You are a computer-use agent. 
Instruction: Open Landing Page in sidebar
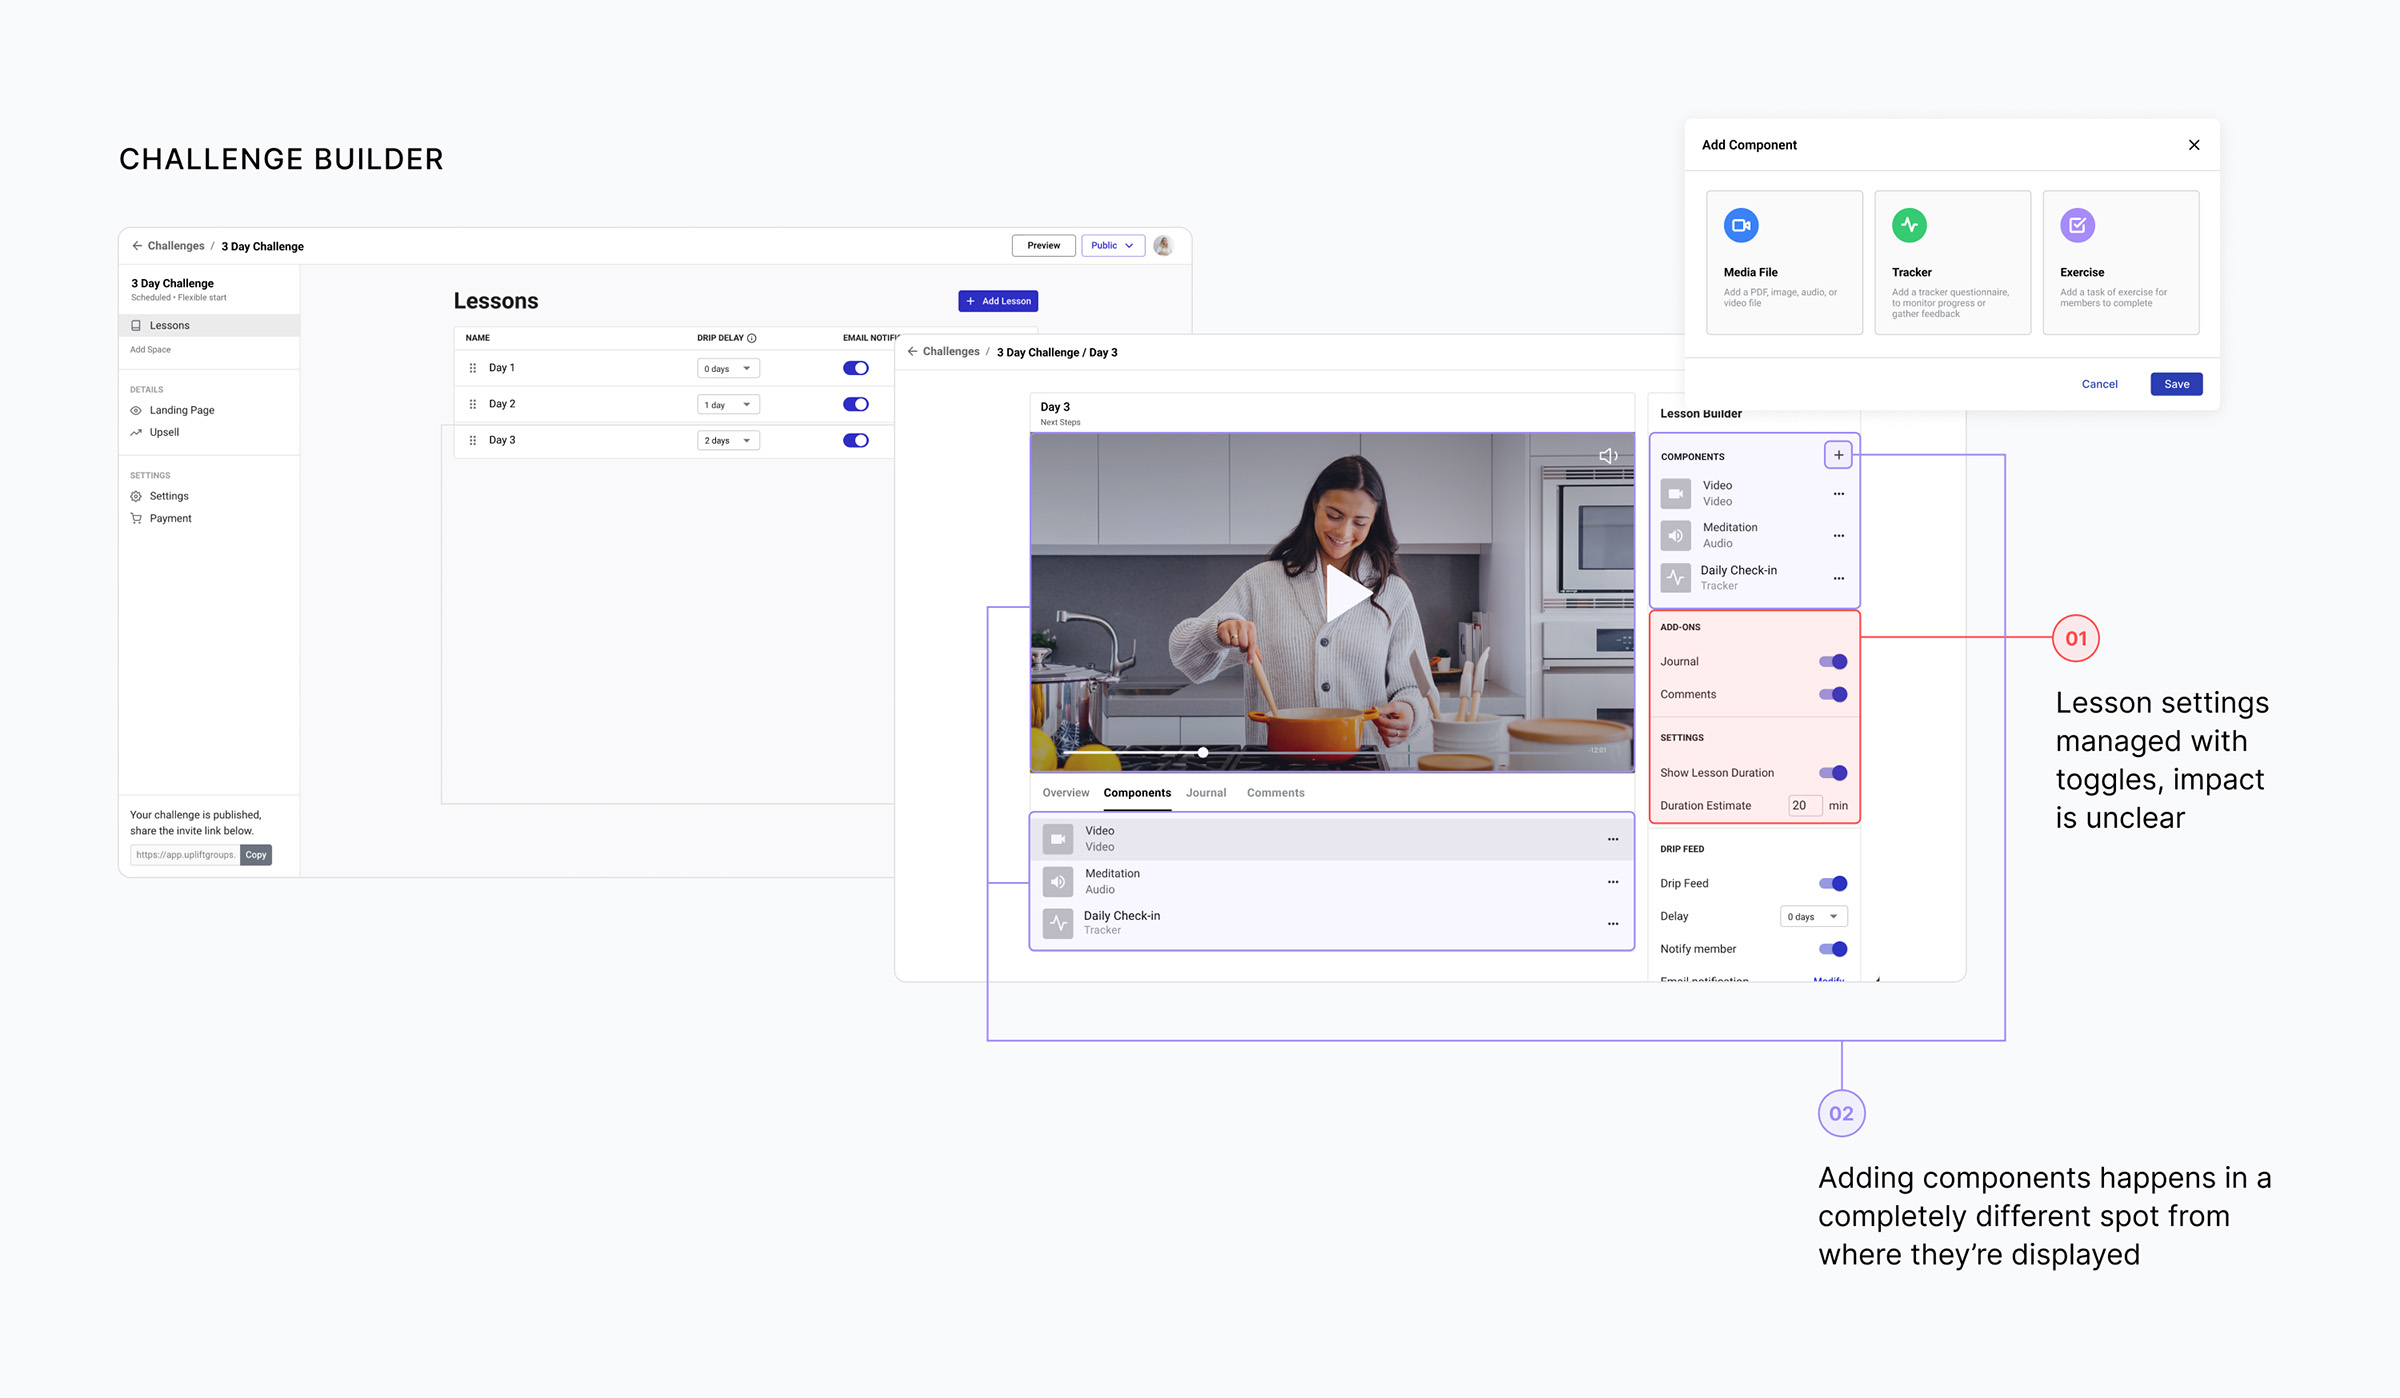[181, 410]
